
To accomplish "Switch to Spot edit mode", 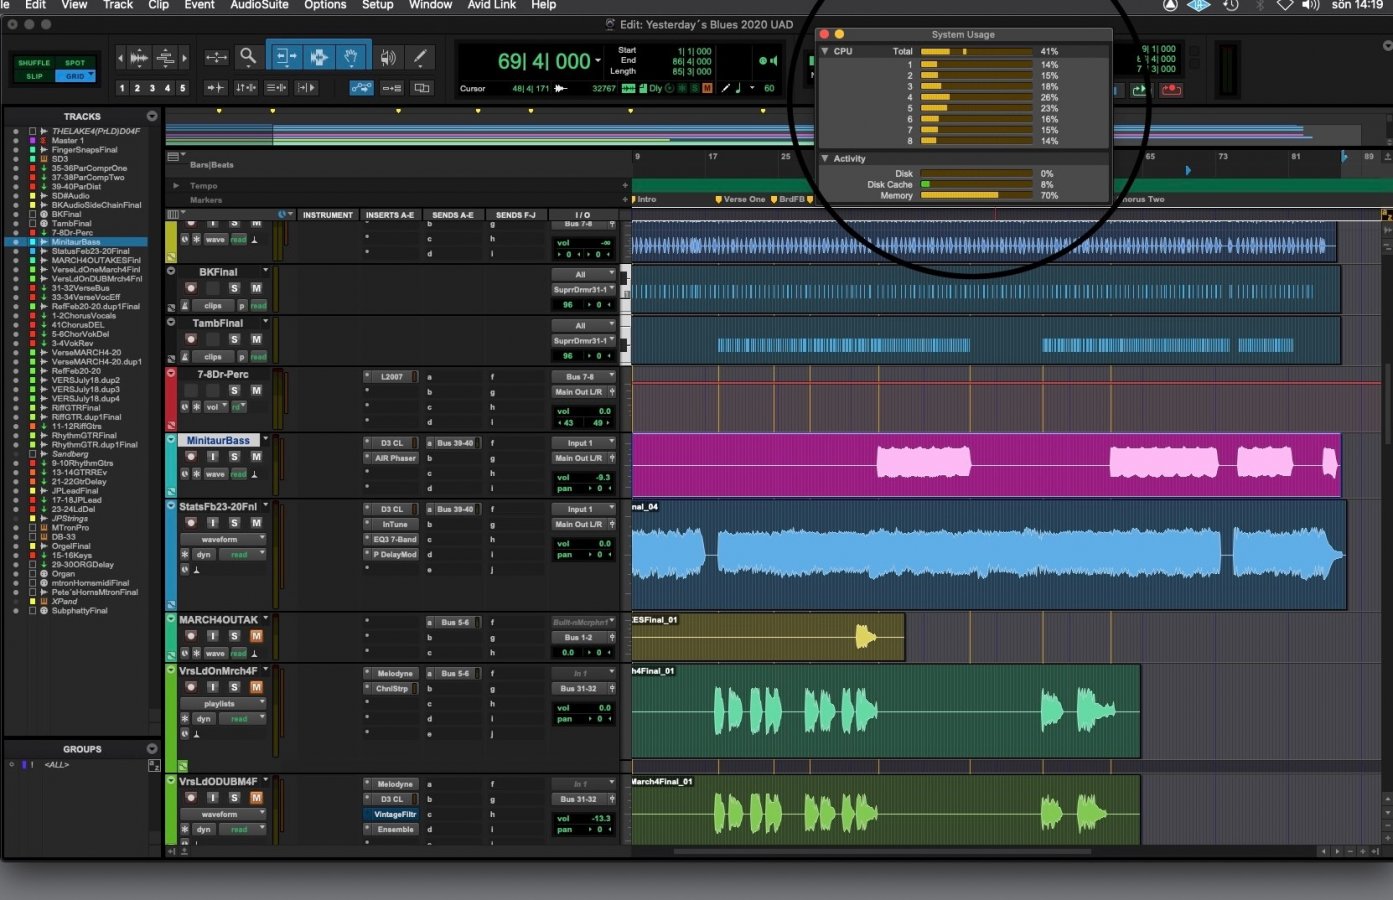I will (x=76, y=63).
